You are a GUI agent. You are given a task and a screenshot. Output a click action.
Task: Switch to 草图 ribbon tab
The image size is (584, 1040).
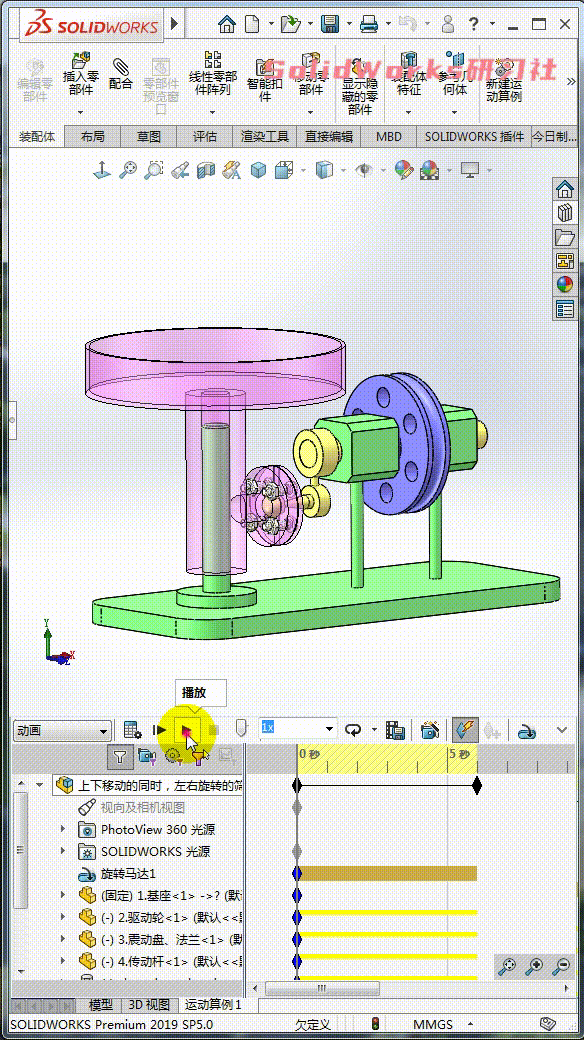(149, 137)
